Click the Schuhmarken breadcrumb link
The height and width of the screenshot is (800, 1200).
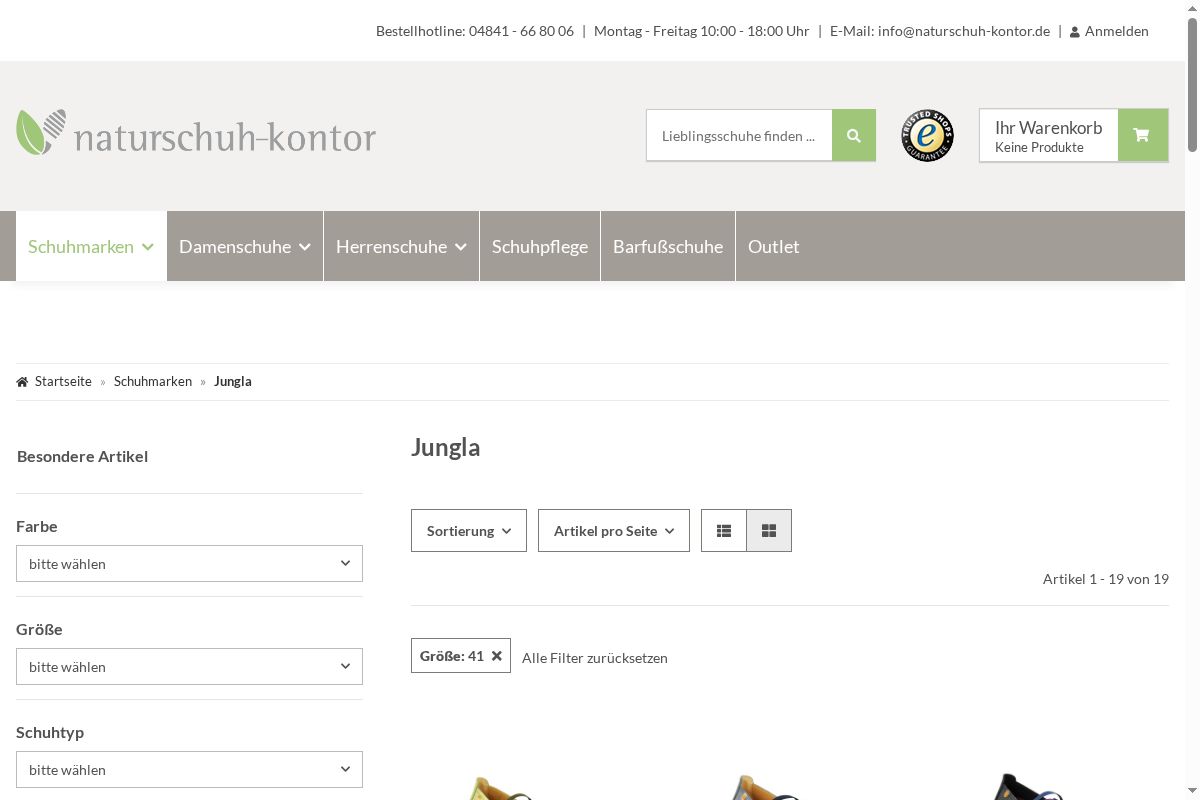(x=153, y=382)
